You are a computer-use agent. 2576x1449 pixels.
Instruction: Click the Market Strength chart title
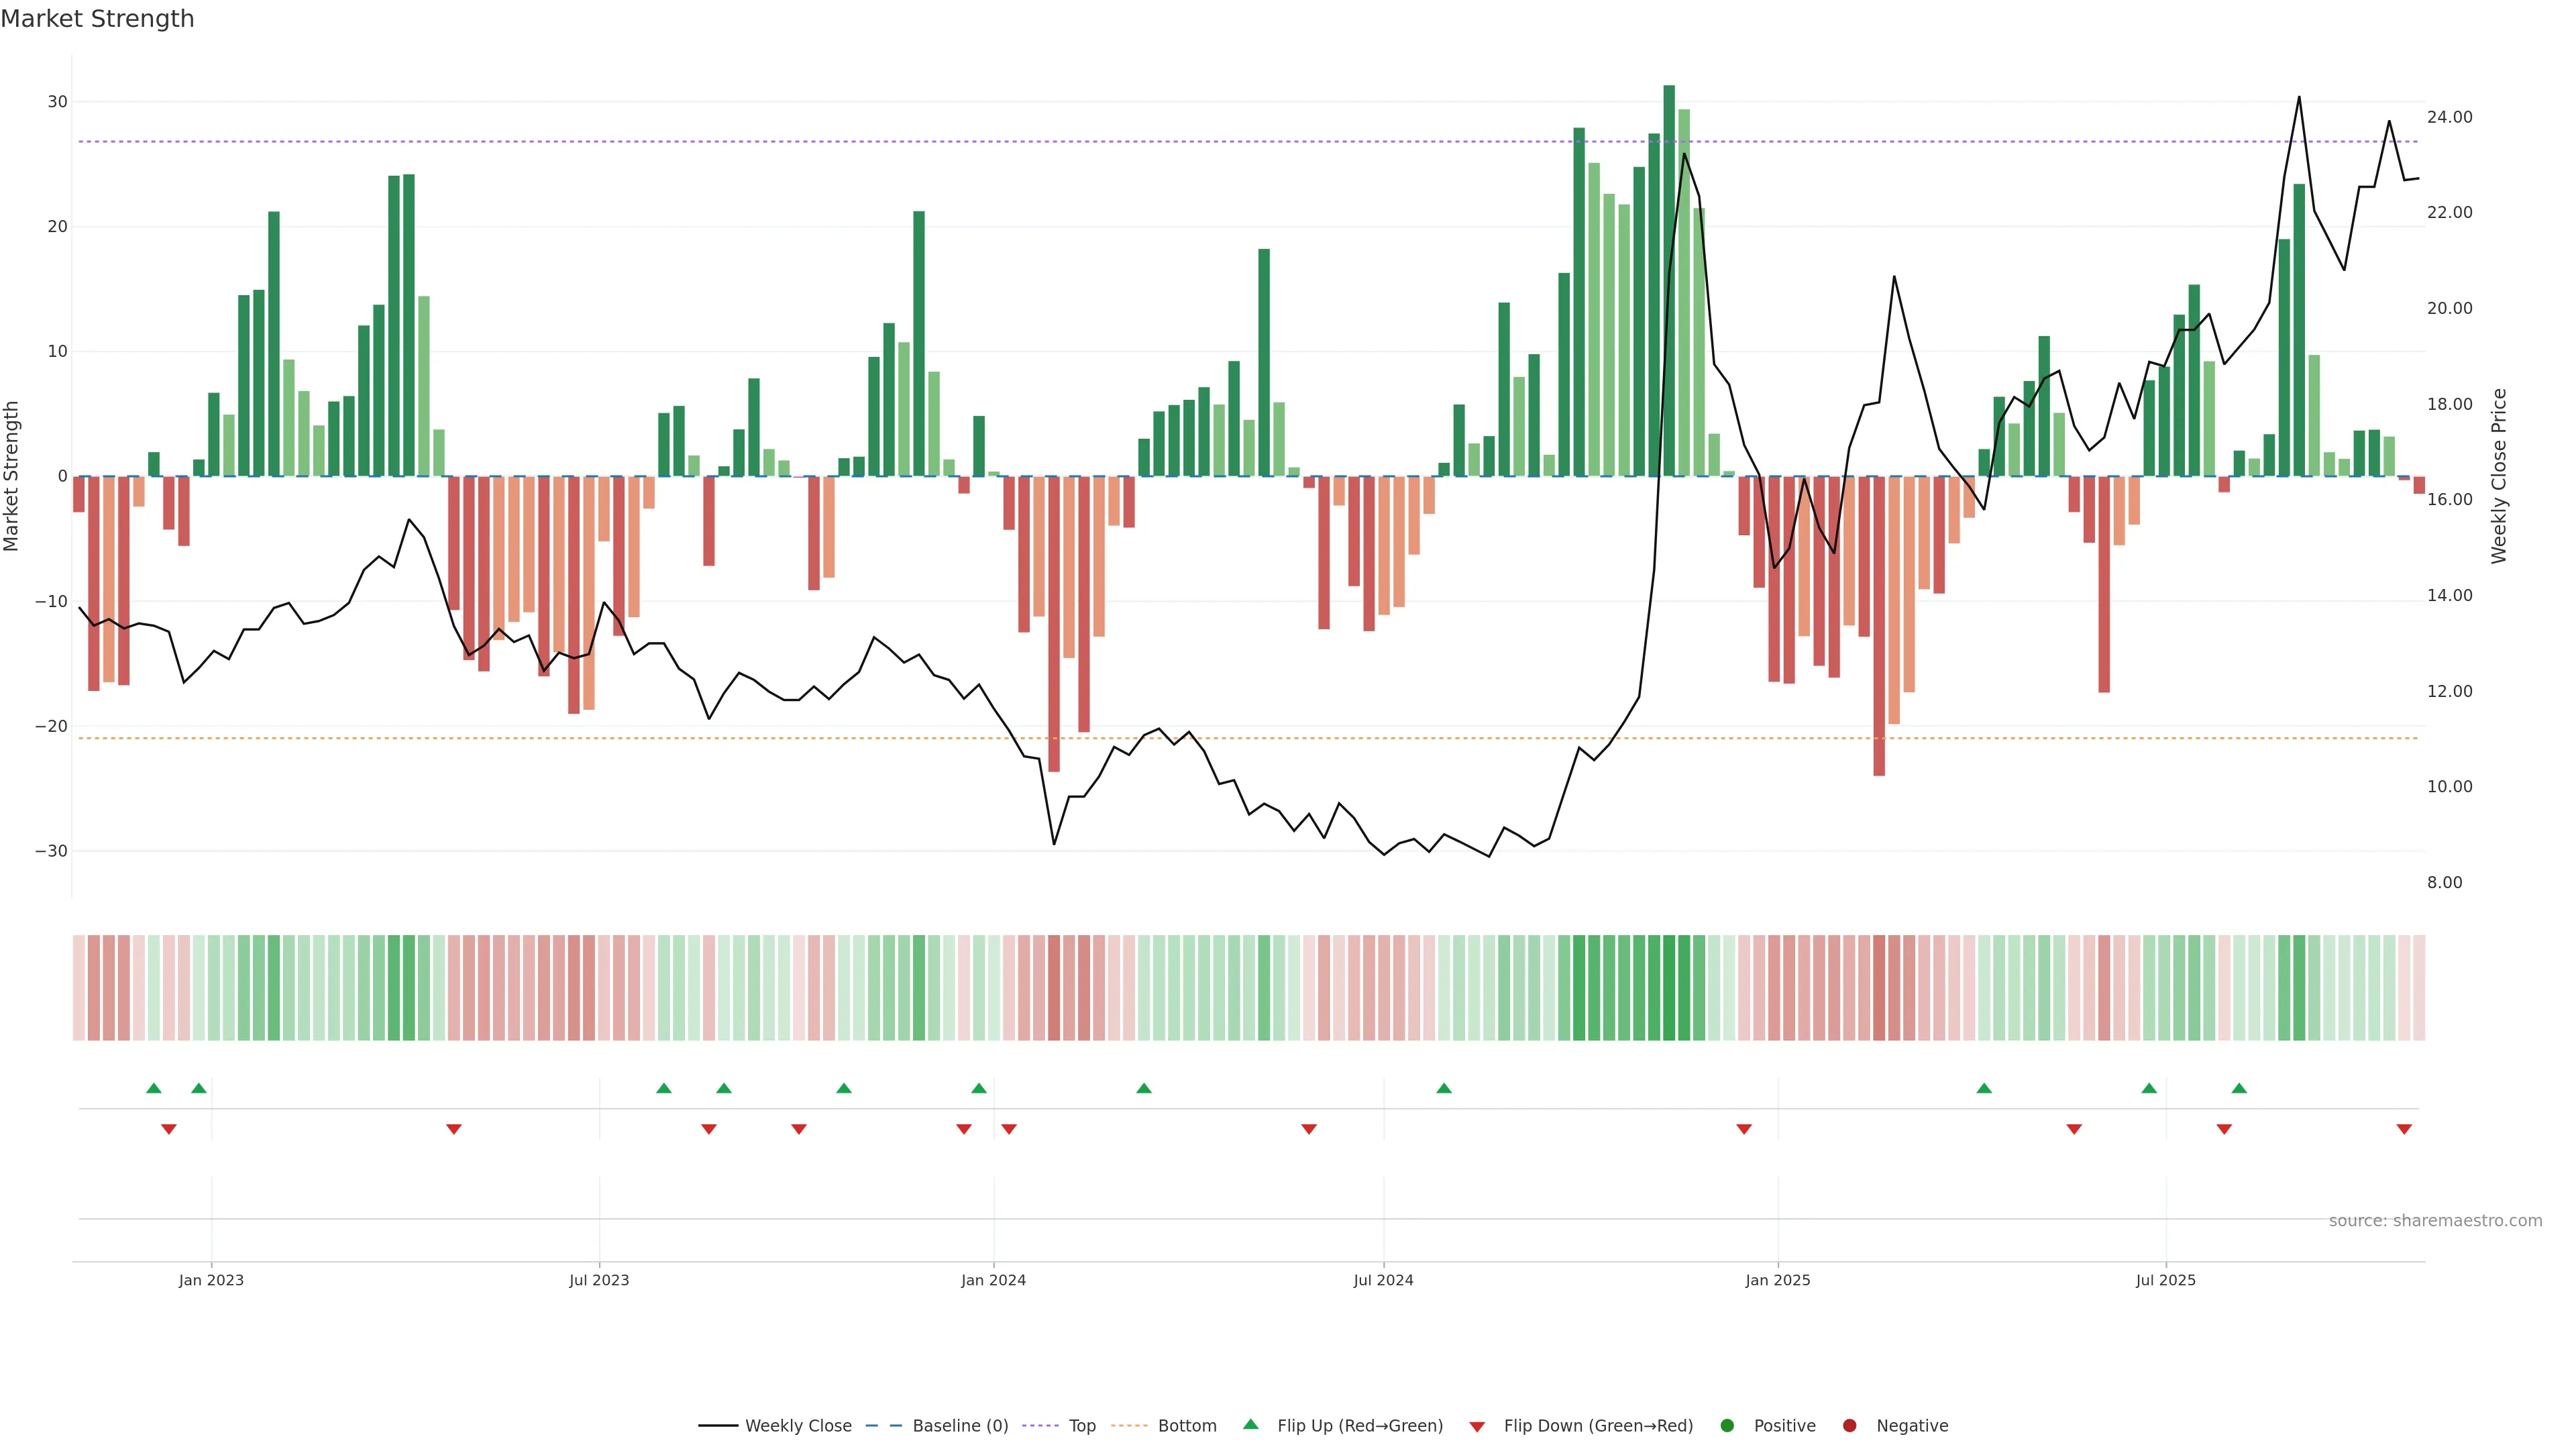click(x=97, y=19)
